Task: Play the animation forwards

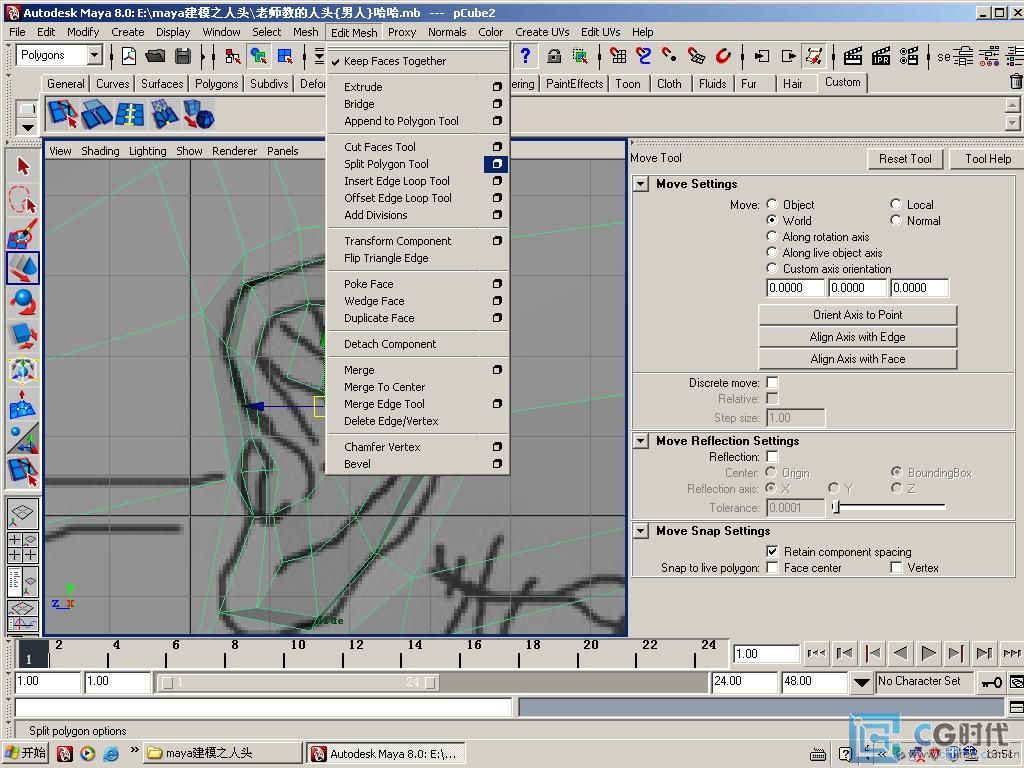Action: (x=928, y=653)
